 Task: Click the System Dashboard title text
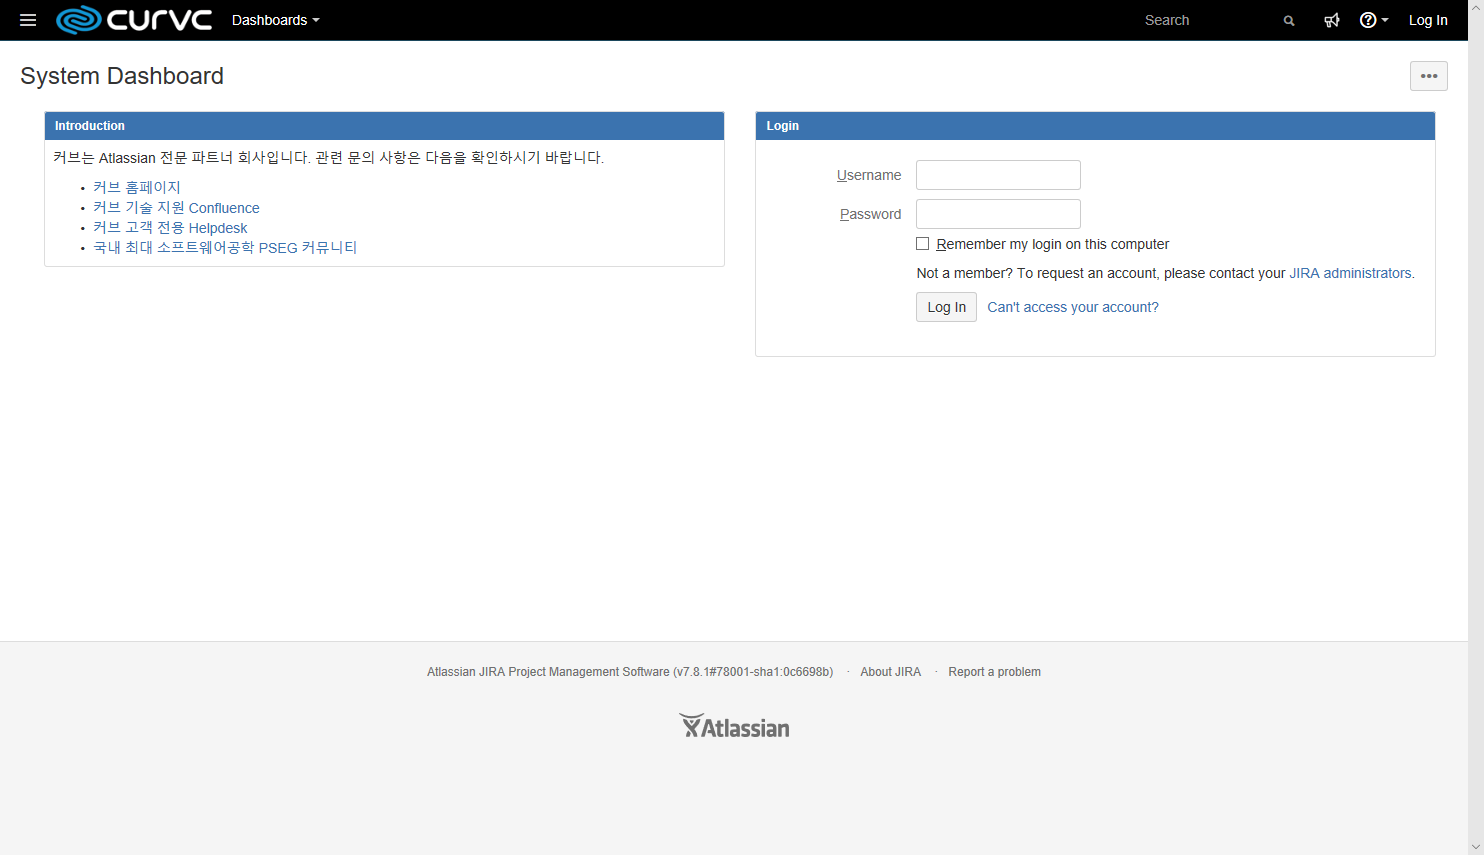(122, 76)
